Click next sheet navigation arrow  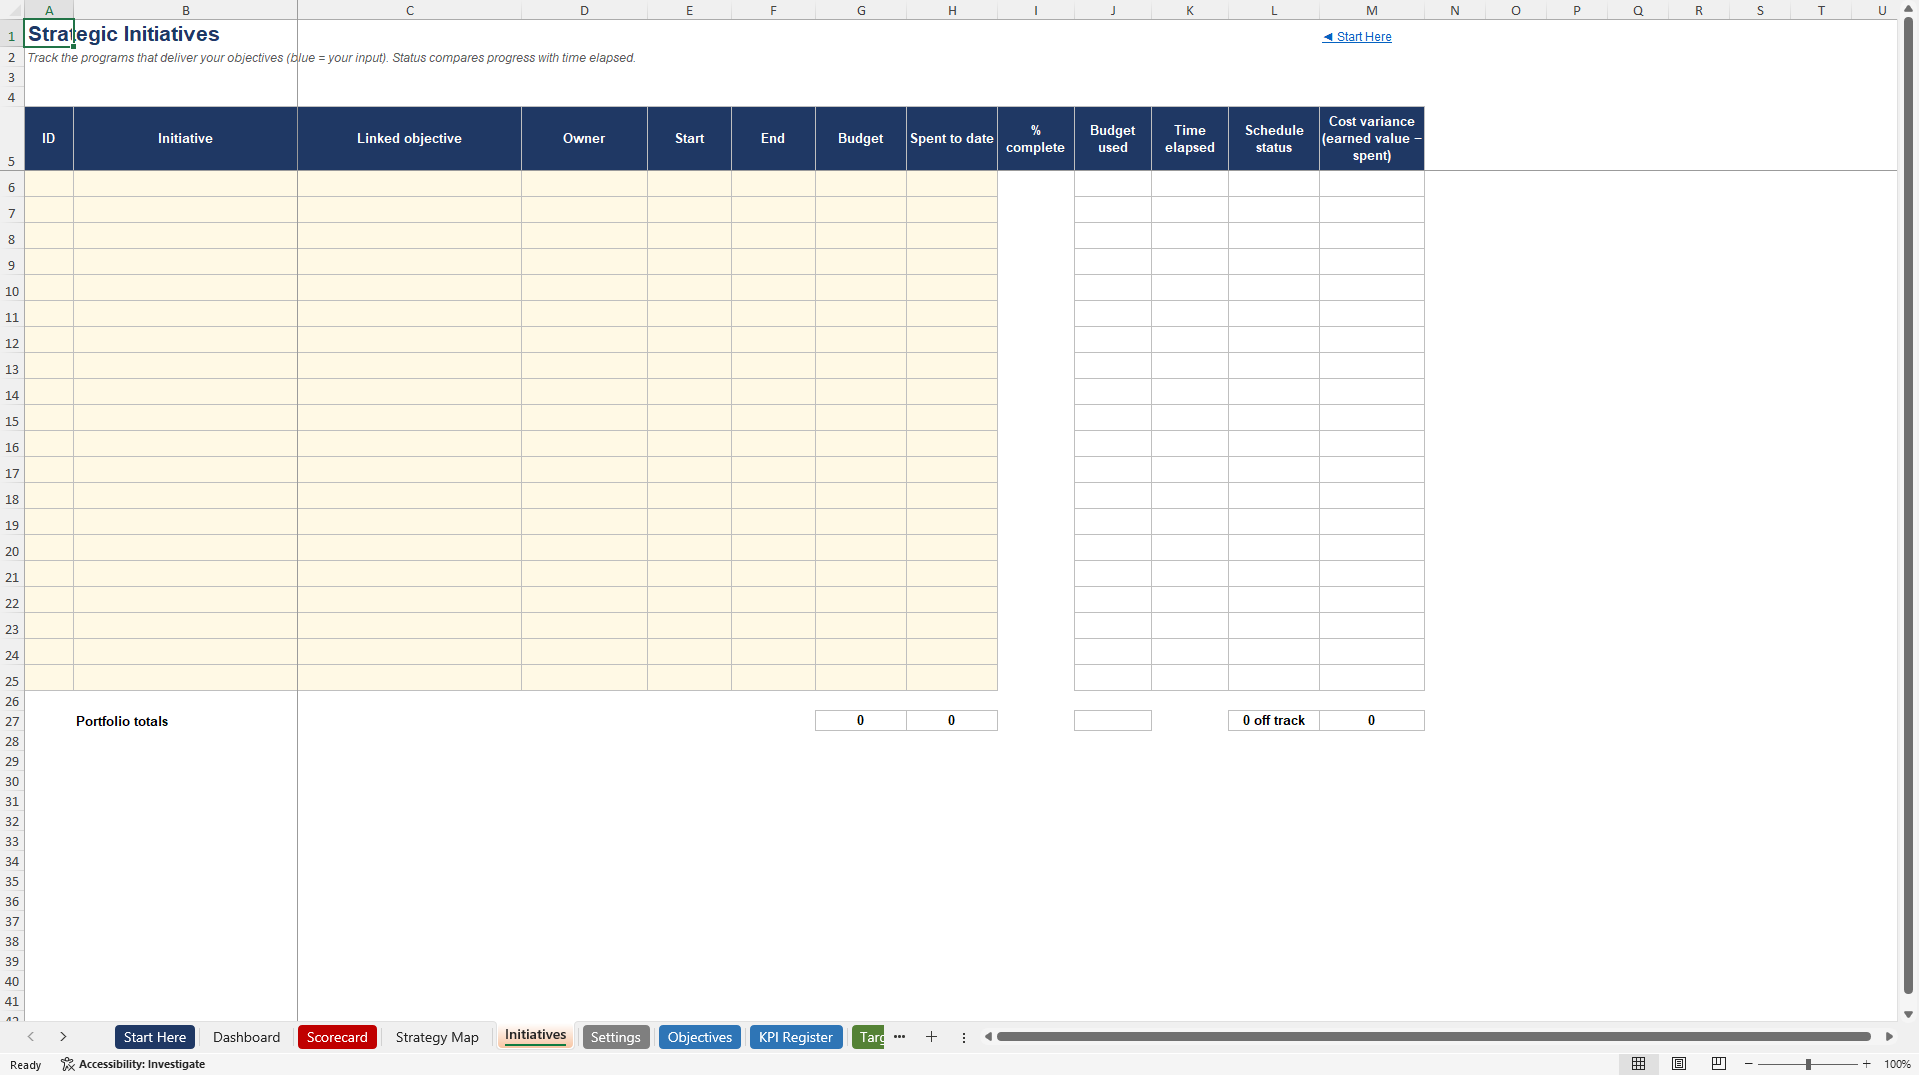tap(63, 1037)
